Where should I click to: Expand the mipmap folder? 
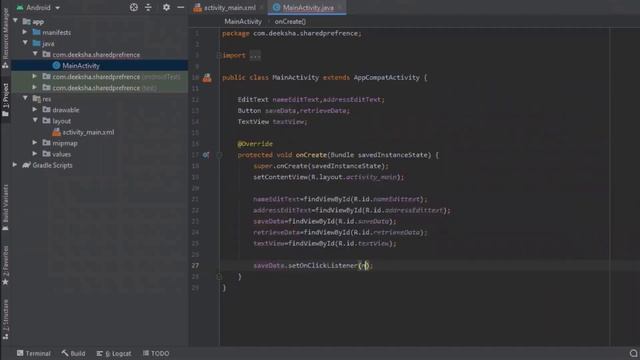[x=35, y=143]
